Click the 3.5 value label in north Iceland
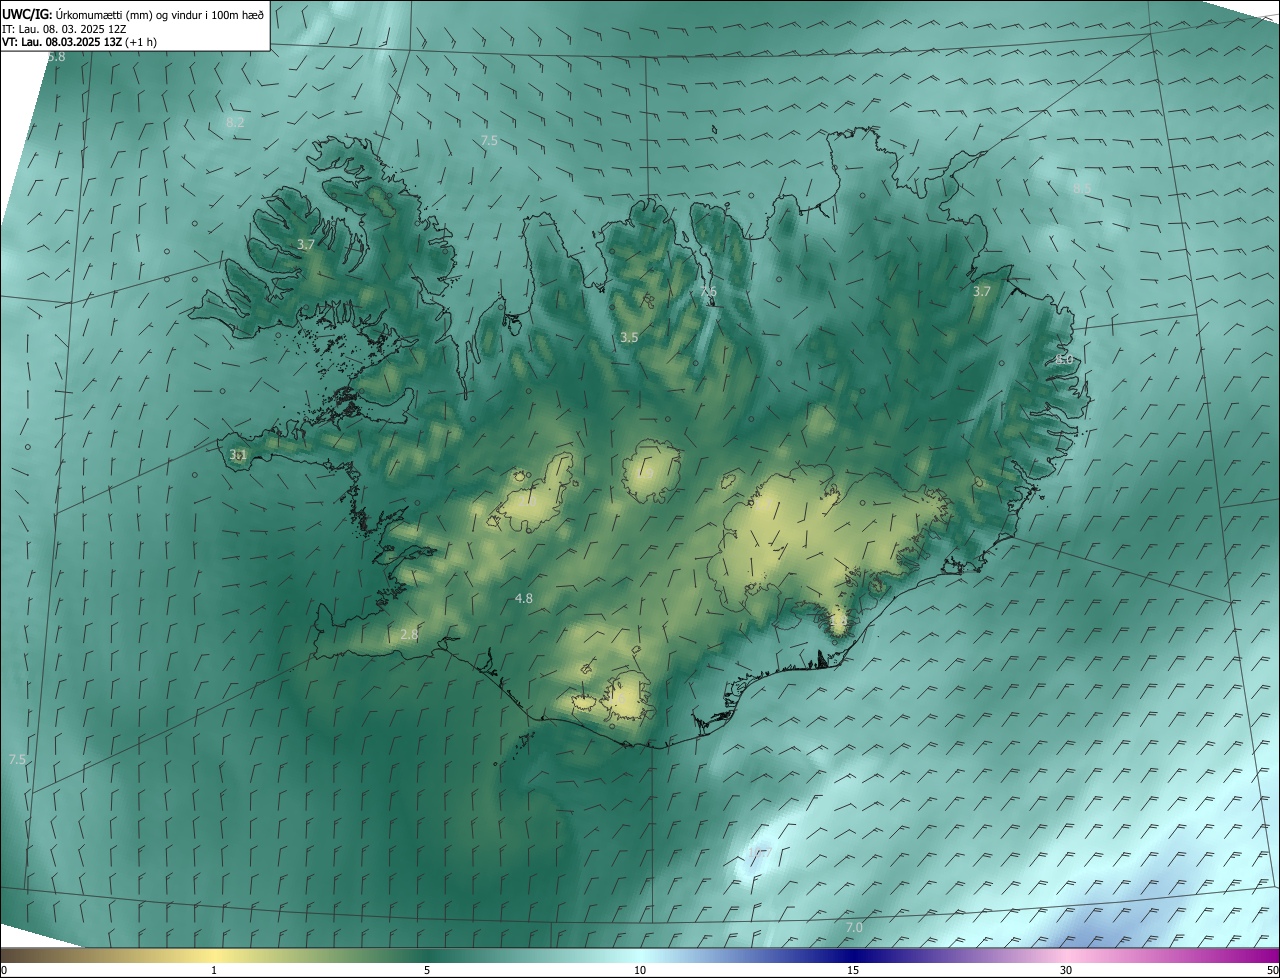This screenshot has height=978, width=1280. pyautogui.click(x=629, y=338)
